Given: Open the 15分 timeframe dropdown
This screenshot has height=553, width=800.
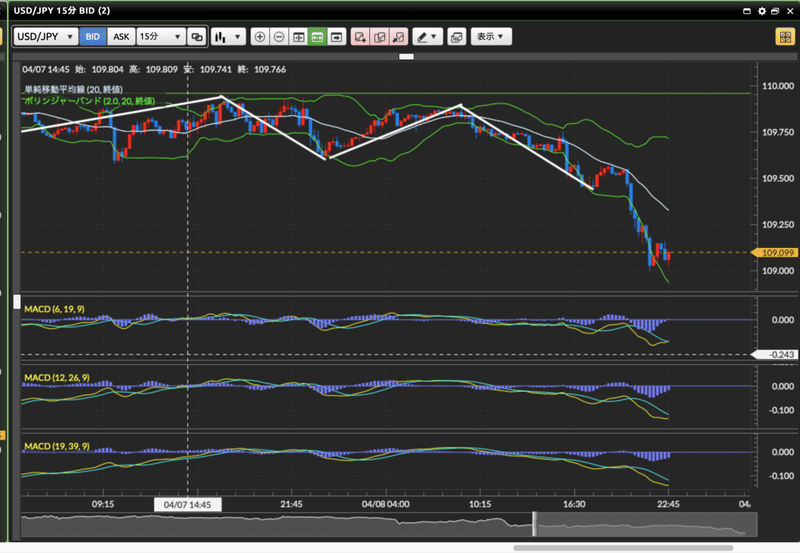Looking at the screenshot, I should point(161,37).
